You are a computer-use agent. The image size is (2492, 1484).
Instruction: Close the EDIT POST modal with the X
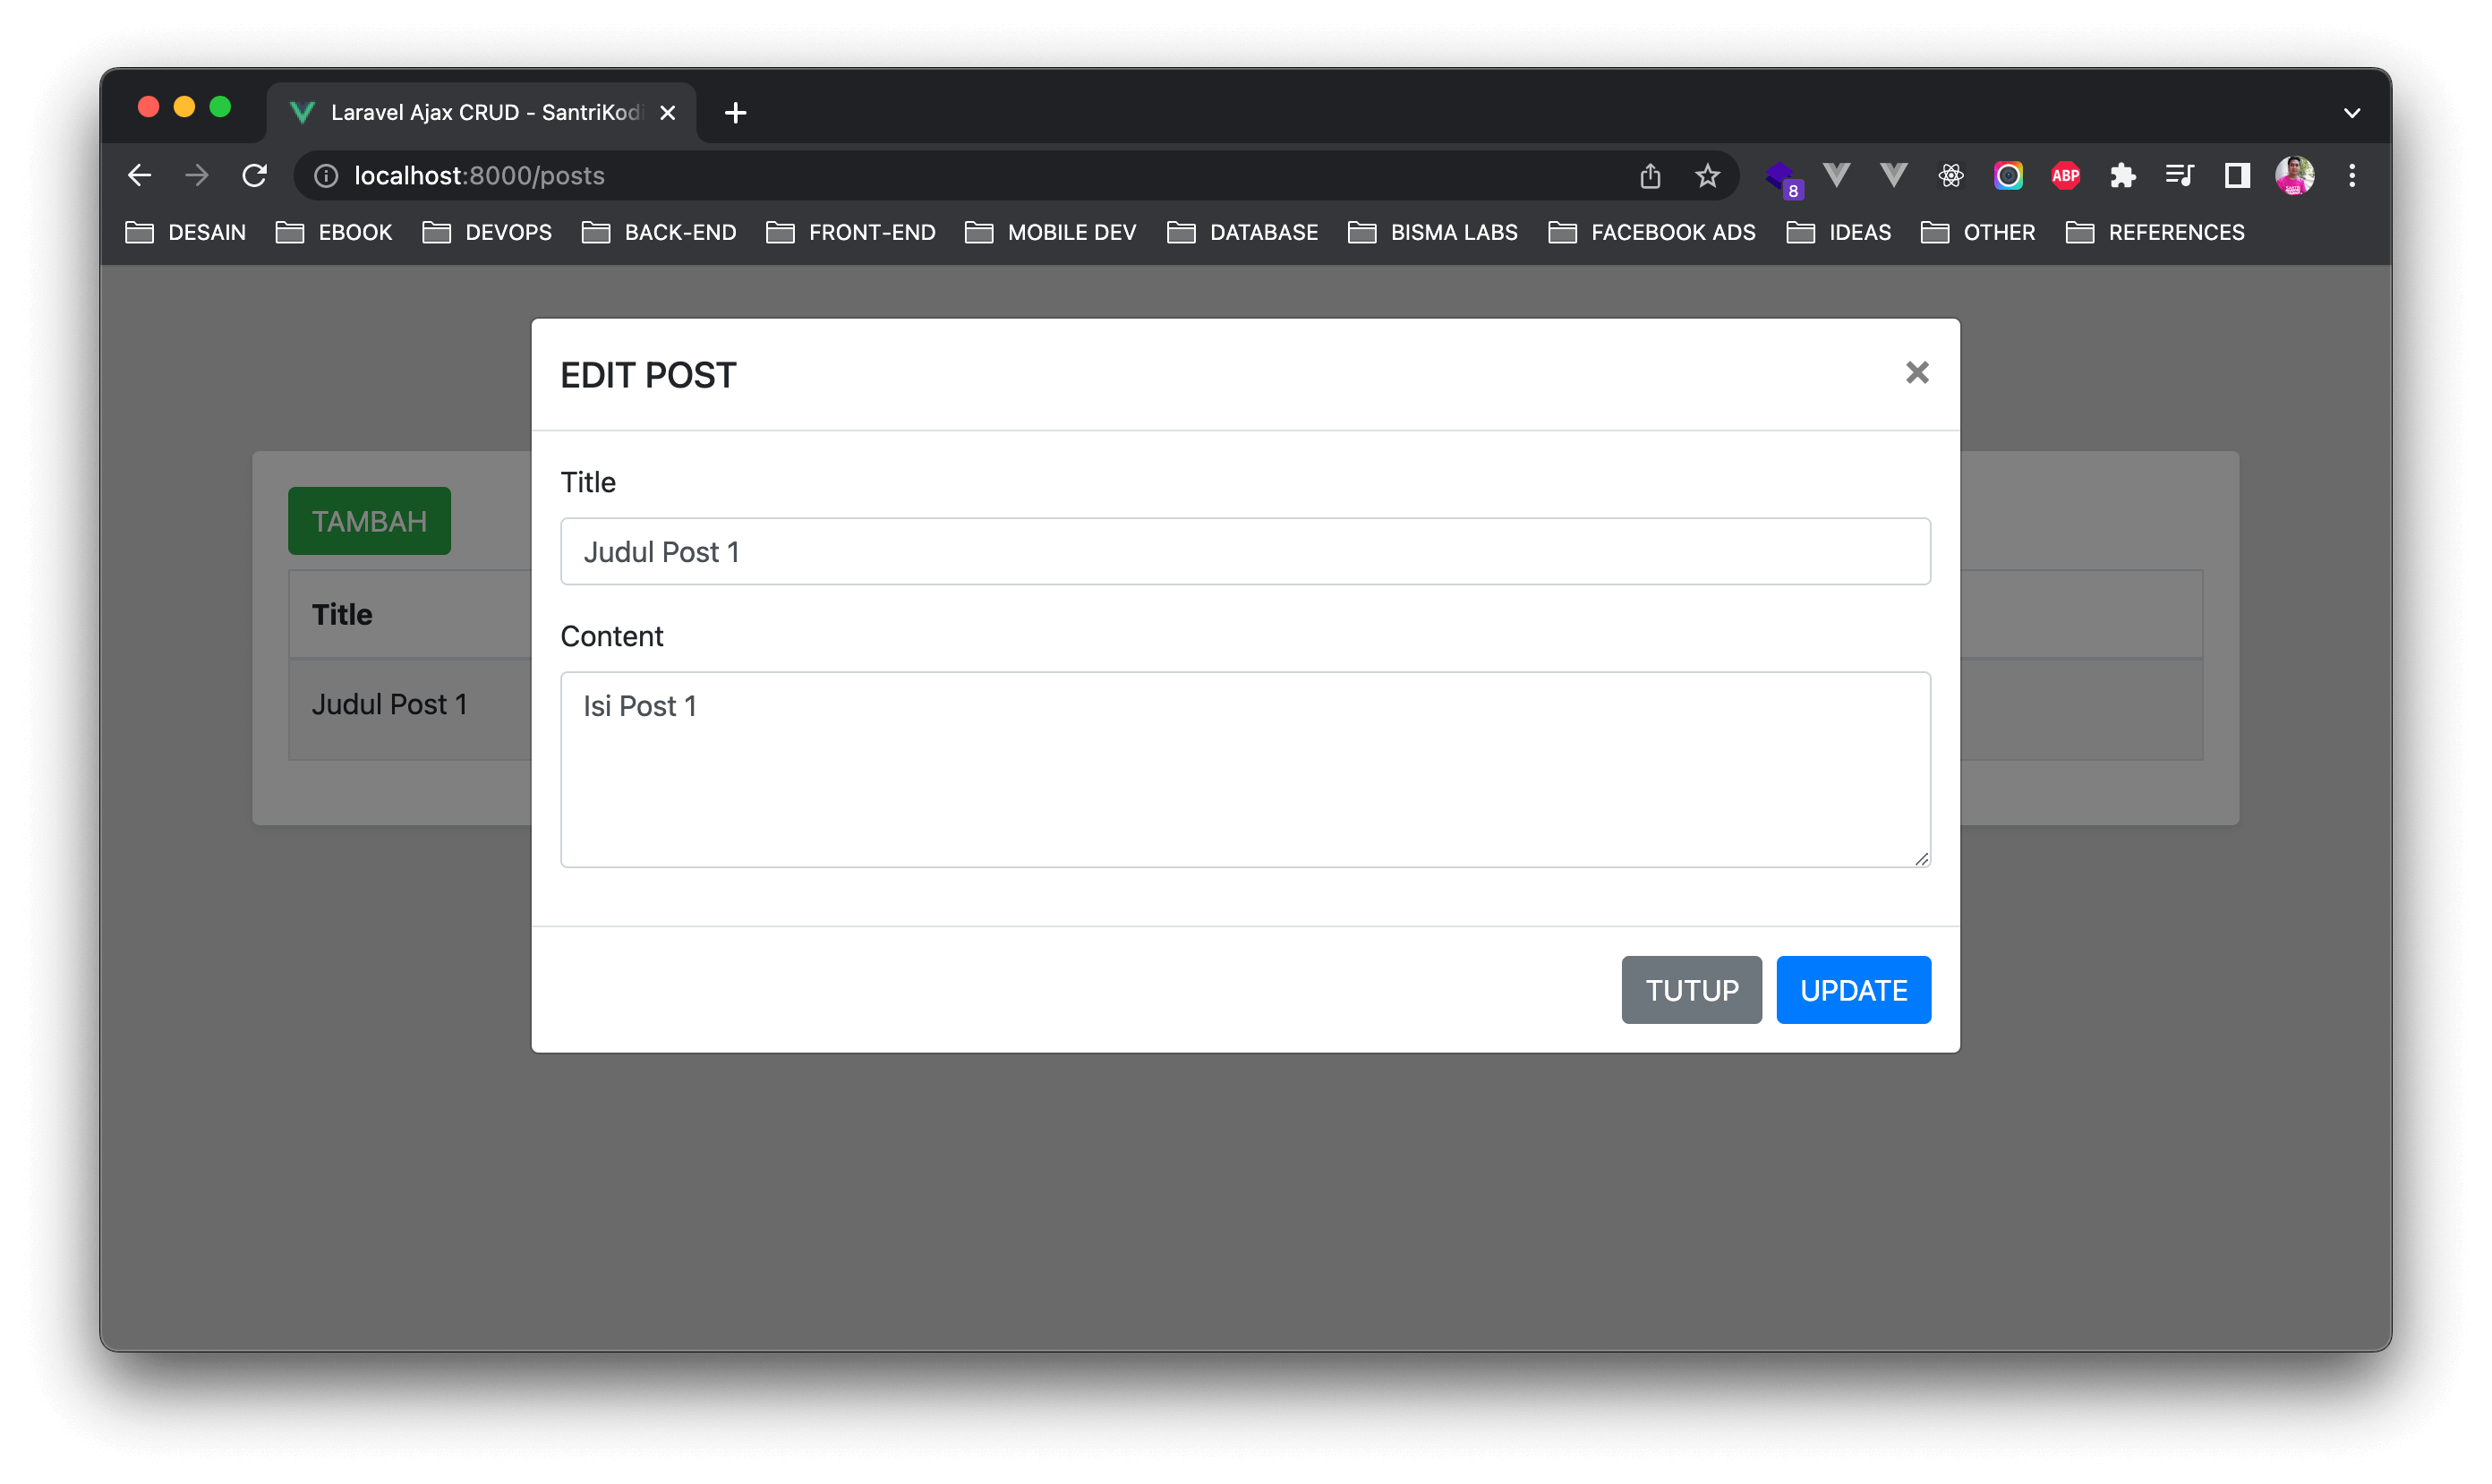(1916, 373)
